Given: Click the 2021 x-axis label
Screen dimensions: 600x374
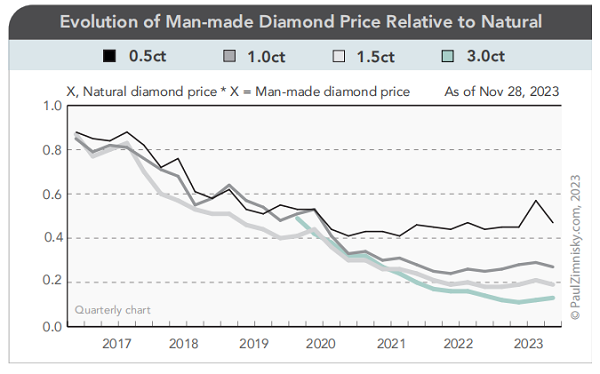Looking at the screenshot, I should (x=391, y=344).
